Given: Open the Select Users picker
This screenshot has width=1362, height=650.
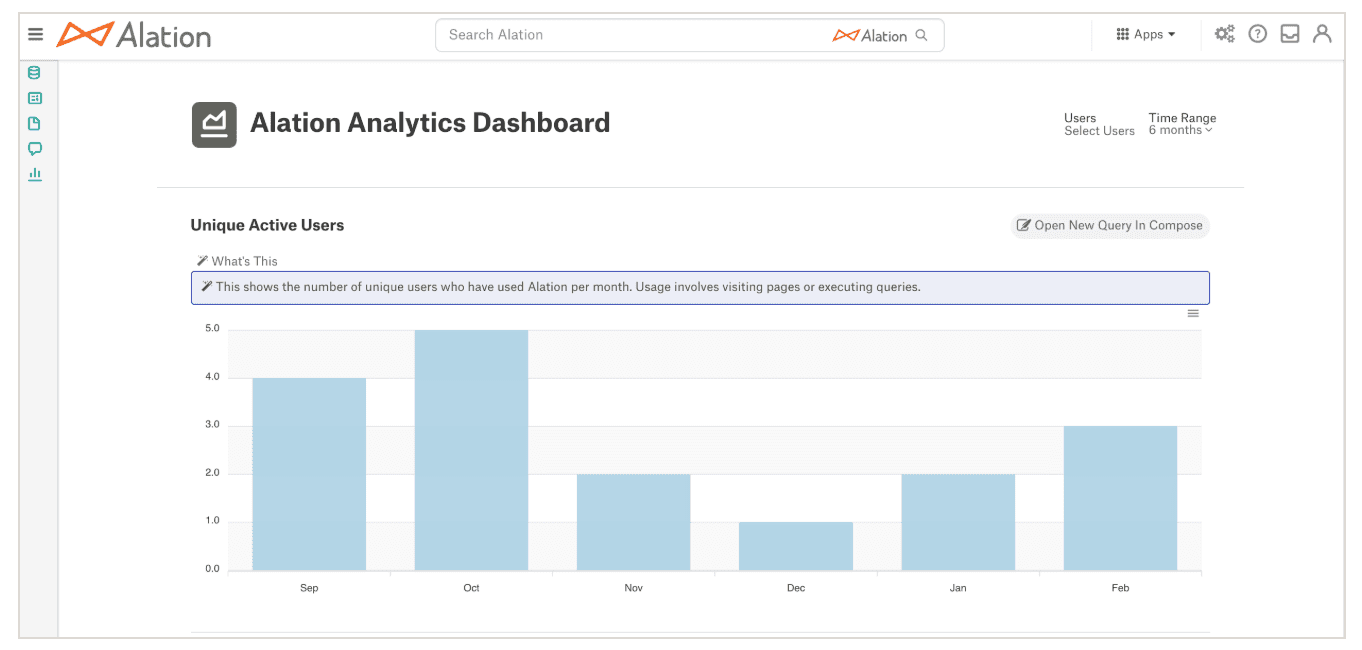Looking at the screenshot, I should (x=1099, y=130).
